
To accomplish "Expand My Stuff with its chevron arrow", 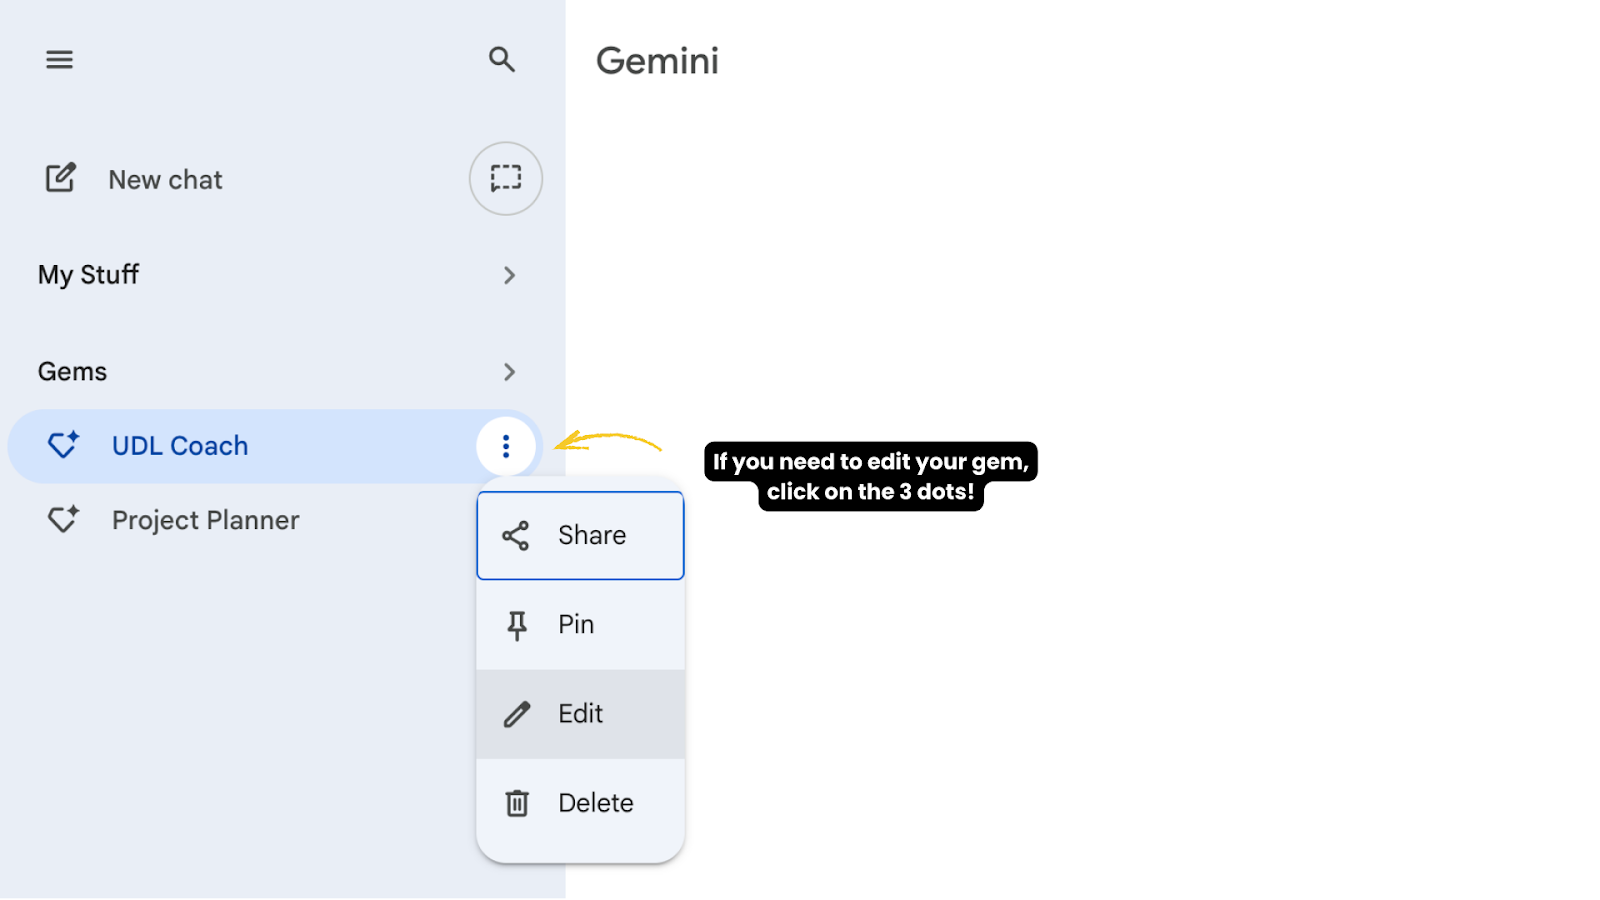I will (509, 275).
